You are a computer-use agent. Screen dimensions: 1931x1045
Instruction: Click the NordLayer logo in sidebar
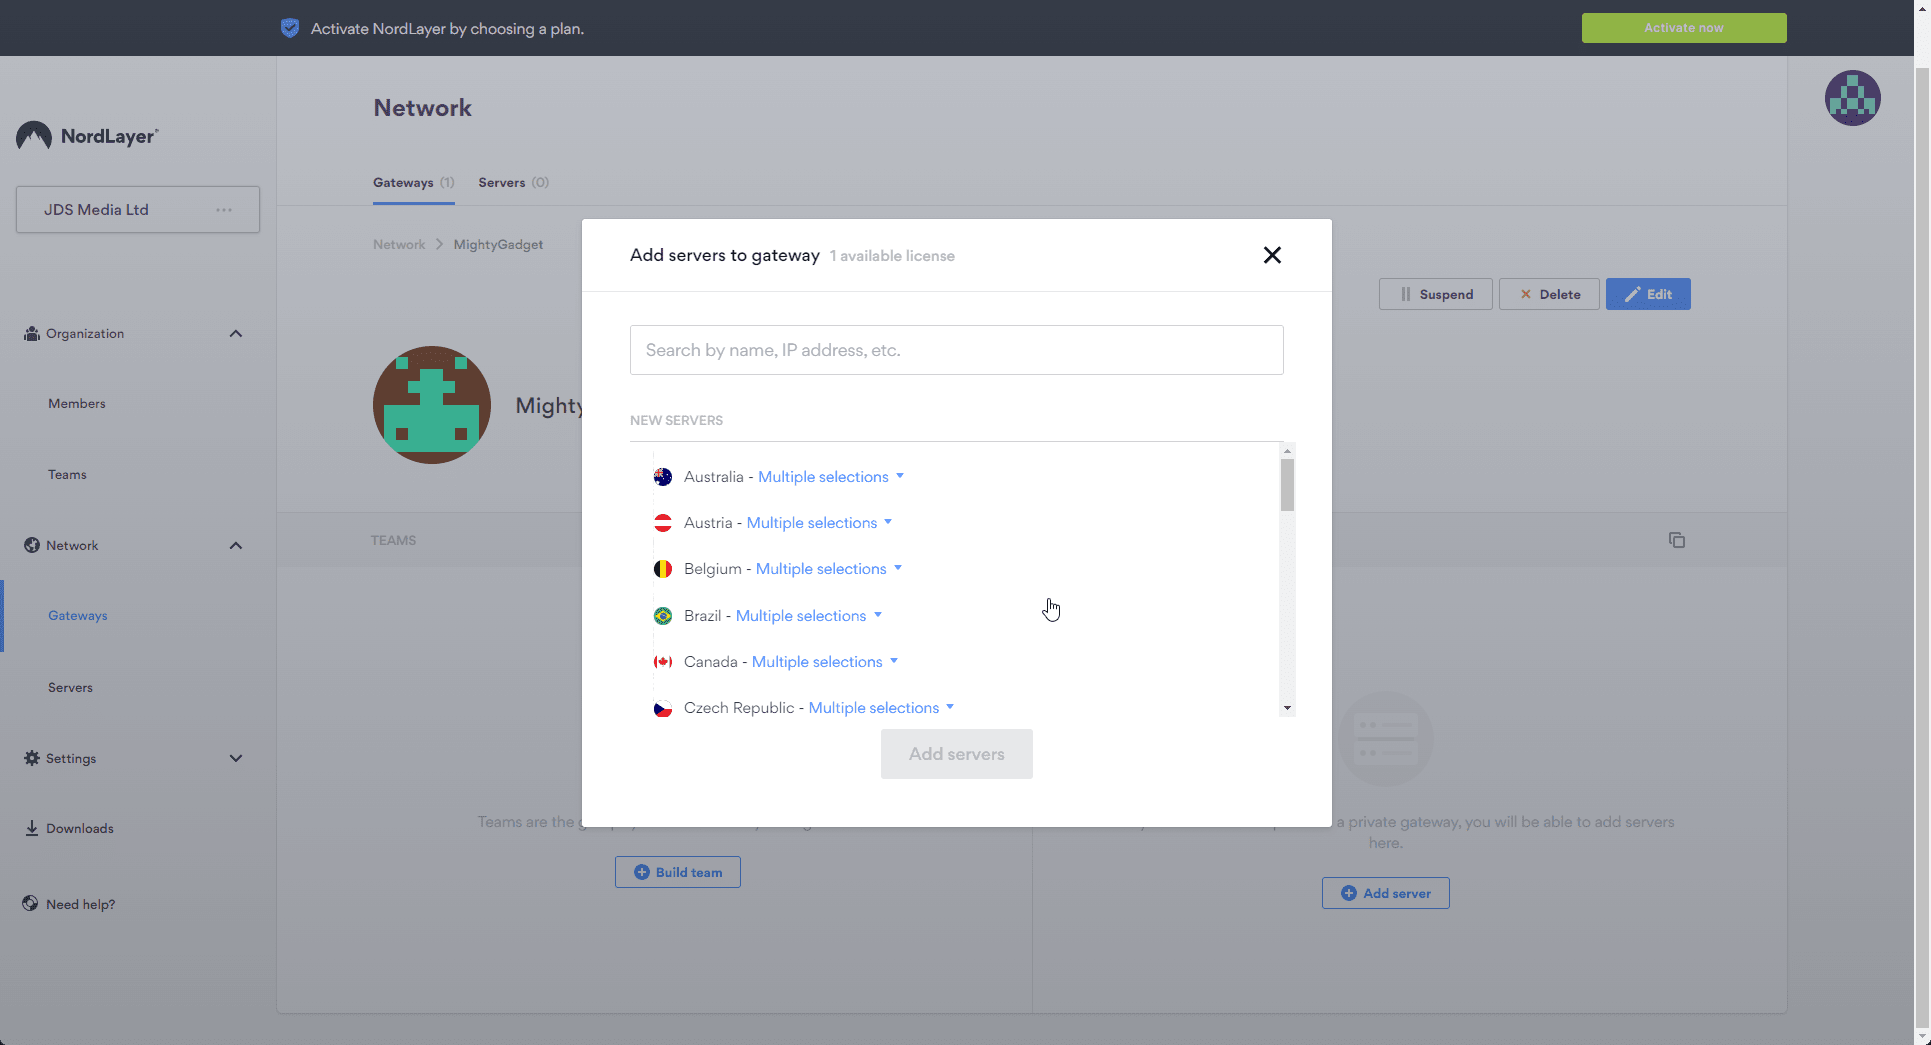point(88,136)
